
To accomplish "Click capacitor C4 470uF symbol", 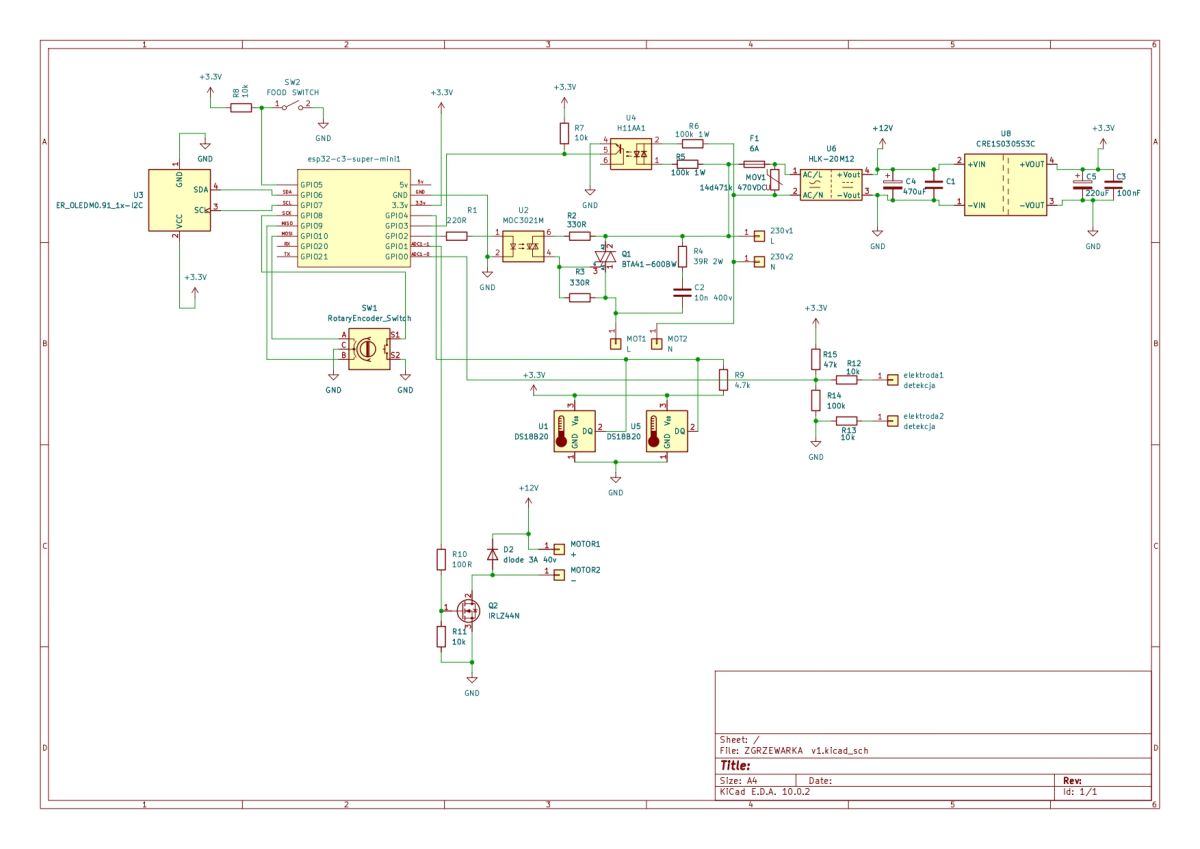I will click(x=893, y=183).
